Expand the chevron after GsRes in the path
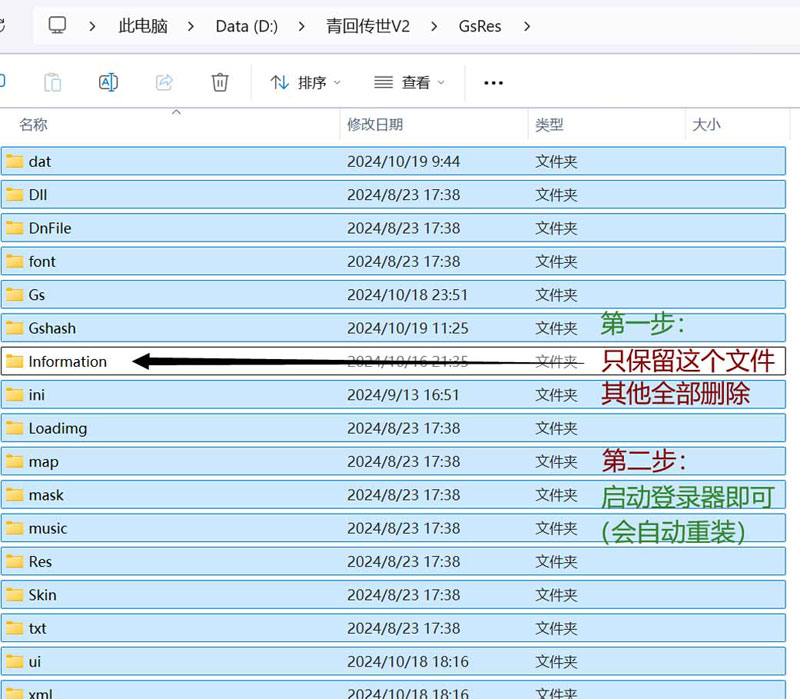This screenshot has height=699, width=800. tap(527, 26)
